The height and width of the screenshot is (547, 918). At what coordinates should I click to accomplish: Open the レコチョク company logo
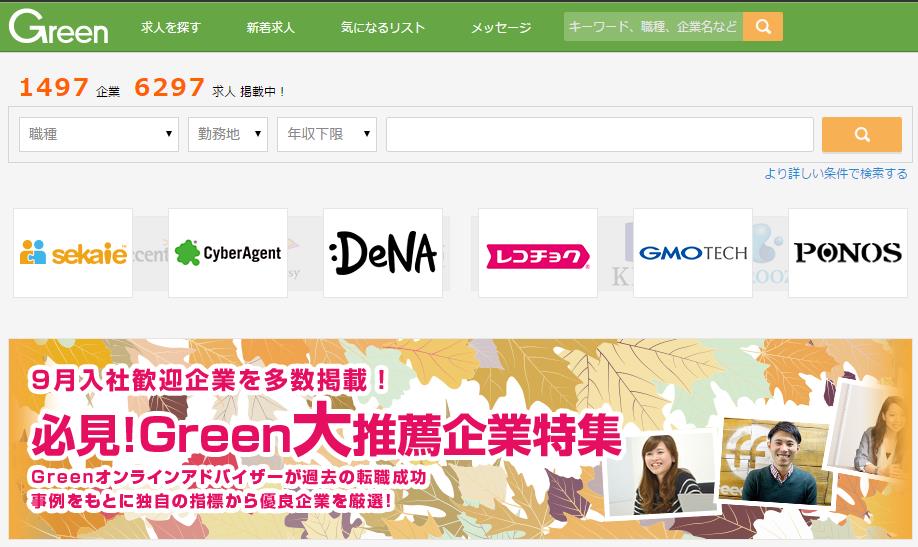538,253
